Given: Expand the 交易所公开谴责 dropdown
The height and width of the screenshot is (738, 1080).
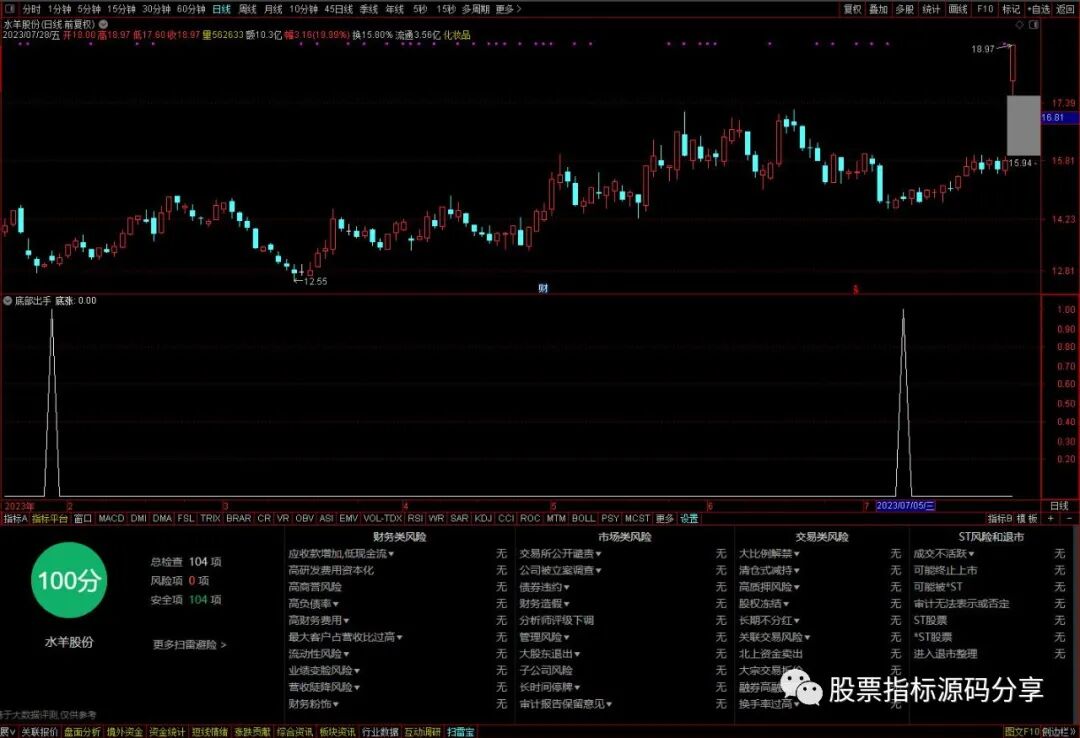Looking at the screenshot, I should click(560, 553).
